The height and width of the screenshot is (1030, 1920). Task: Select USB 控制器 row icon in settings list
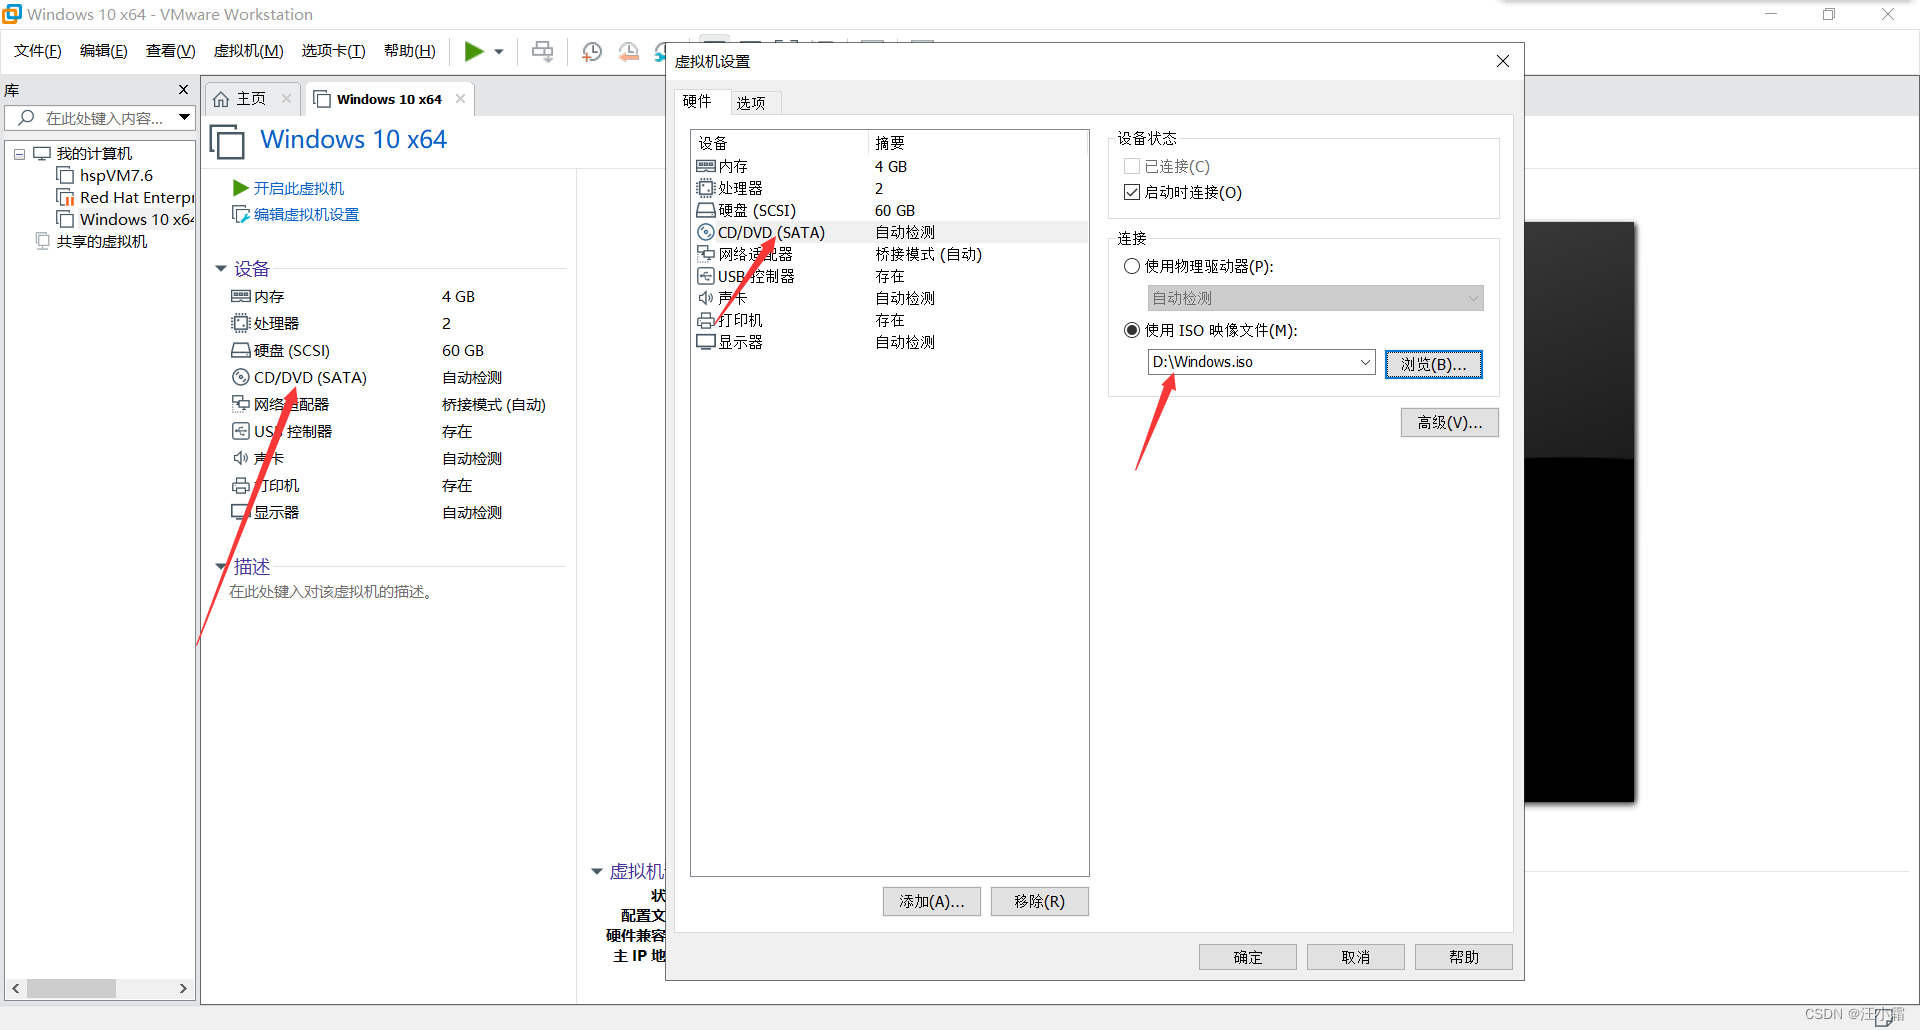706,276
